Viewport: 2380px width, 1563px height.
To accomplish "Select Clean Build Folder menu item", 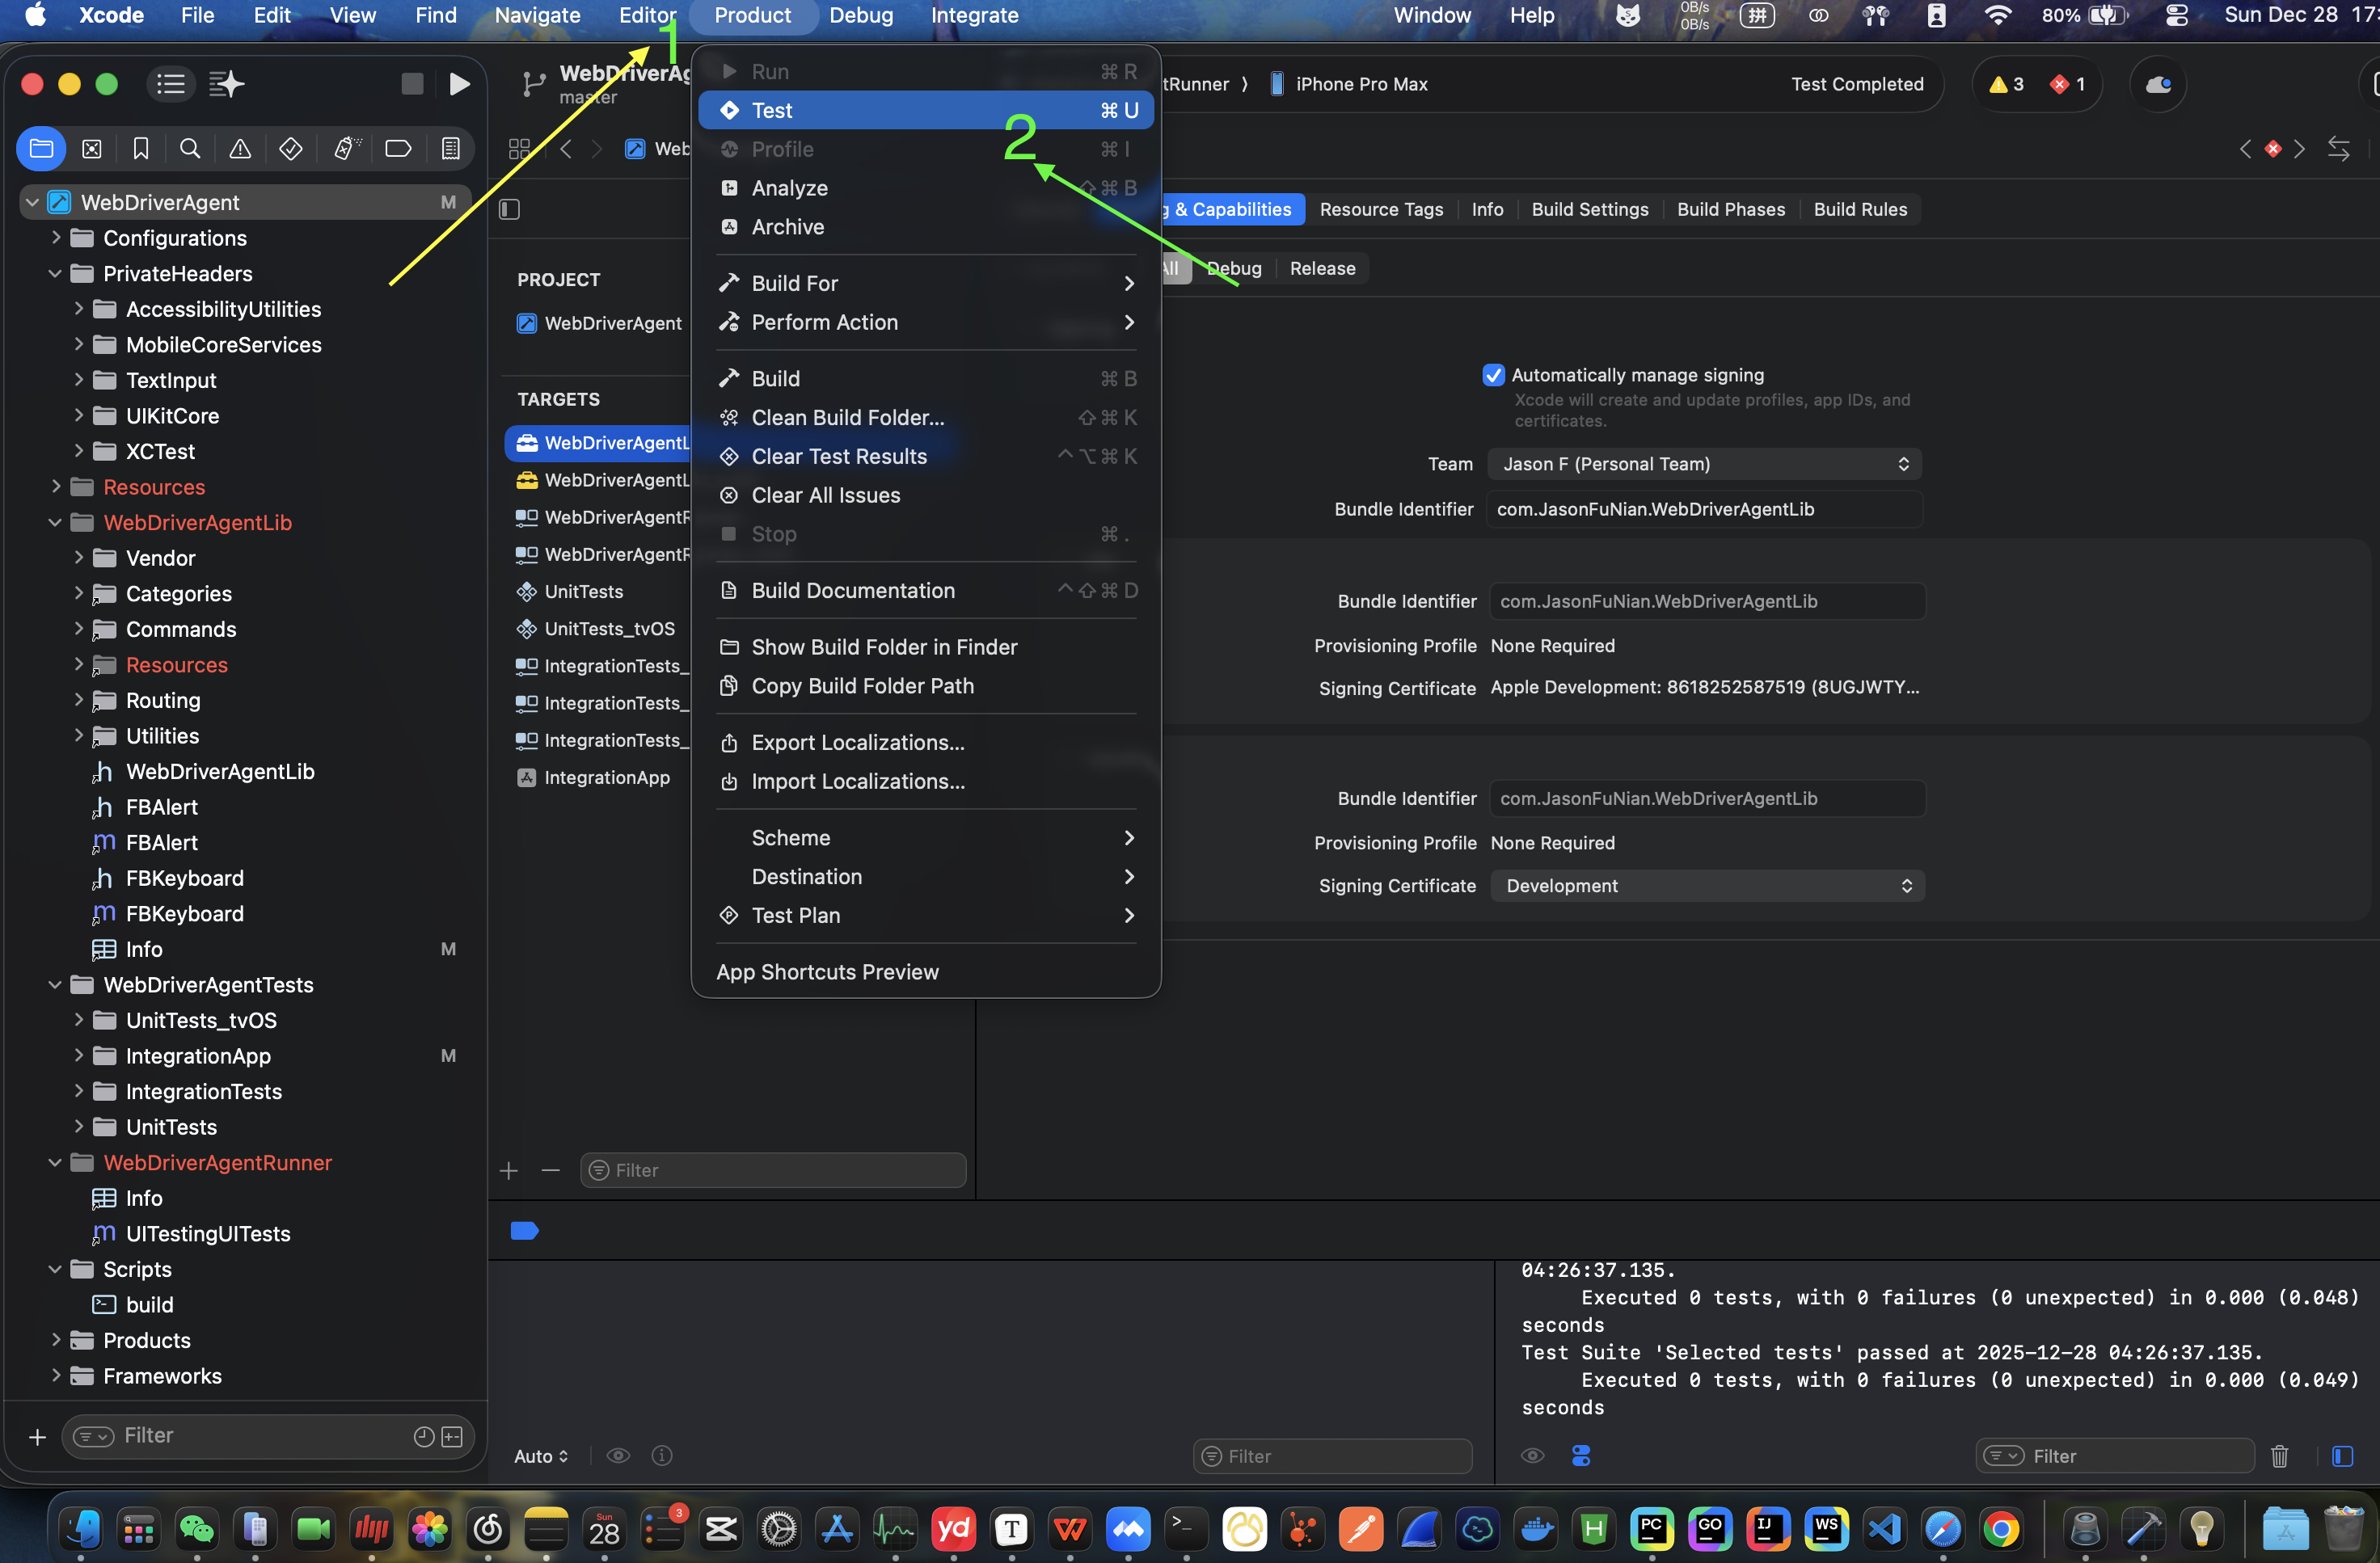I will point(847,418).
